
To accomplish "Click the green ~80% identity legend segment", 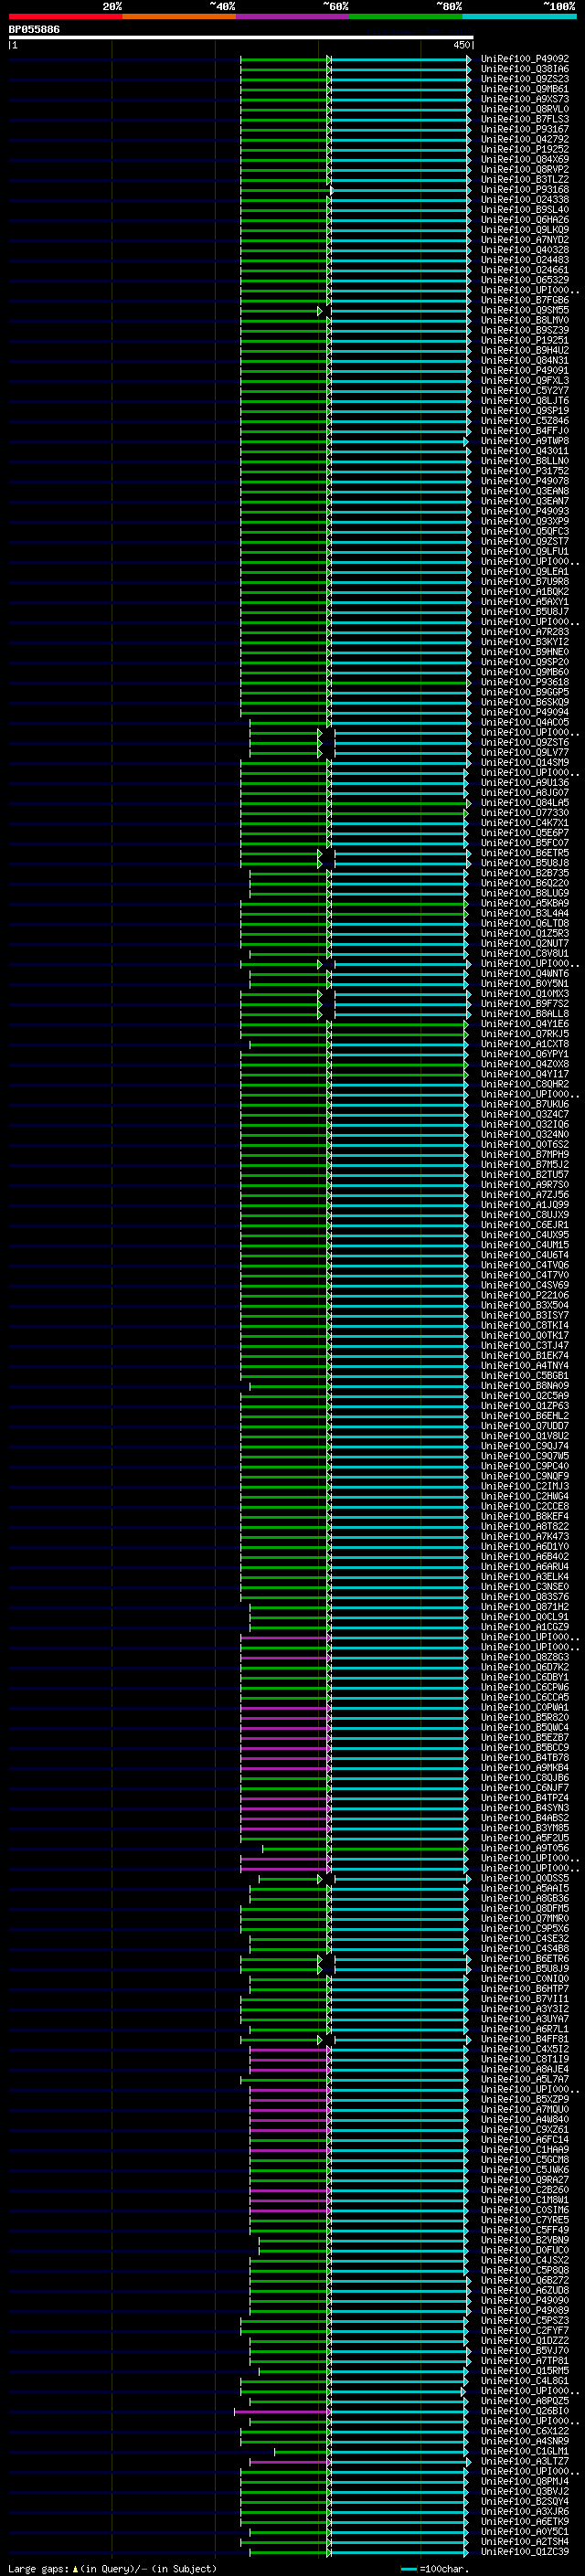I will [x=406, y=16].
